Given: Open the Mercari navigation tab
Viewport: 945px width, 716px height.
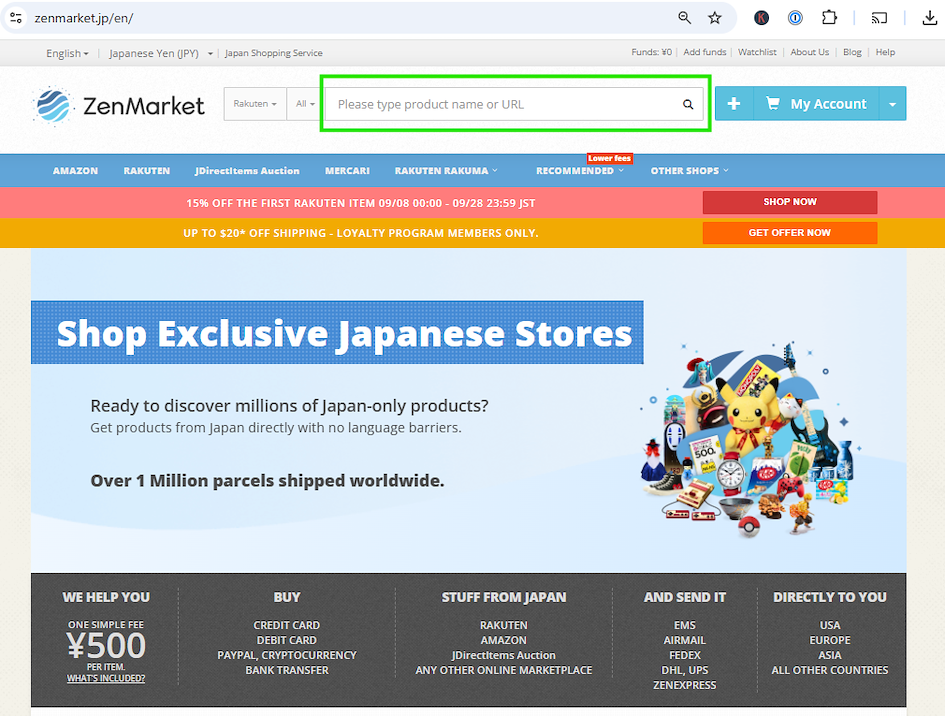Looking at the screenshot, I should [347, 171].
